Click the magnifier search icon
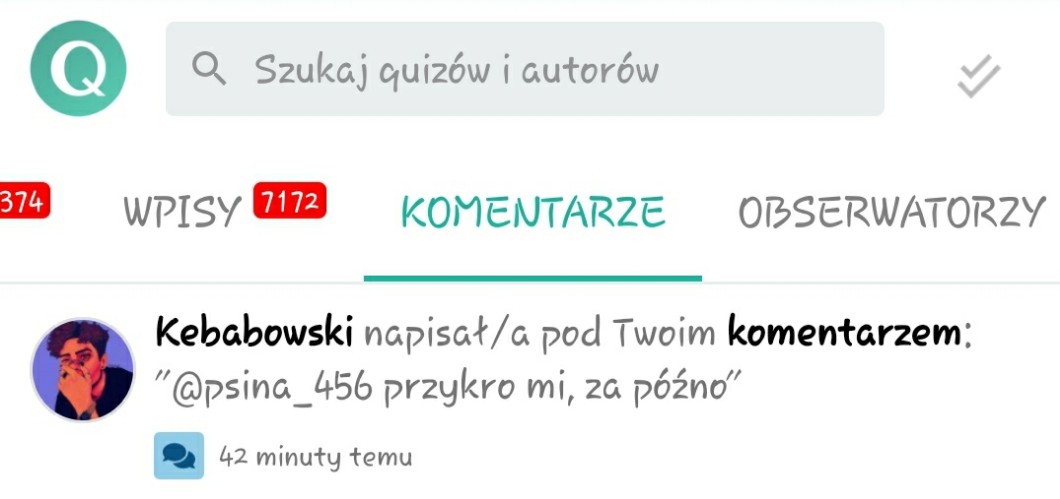This screenshot has width=1060, height=499. (209, 69)
